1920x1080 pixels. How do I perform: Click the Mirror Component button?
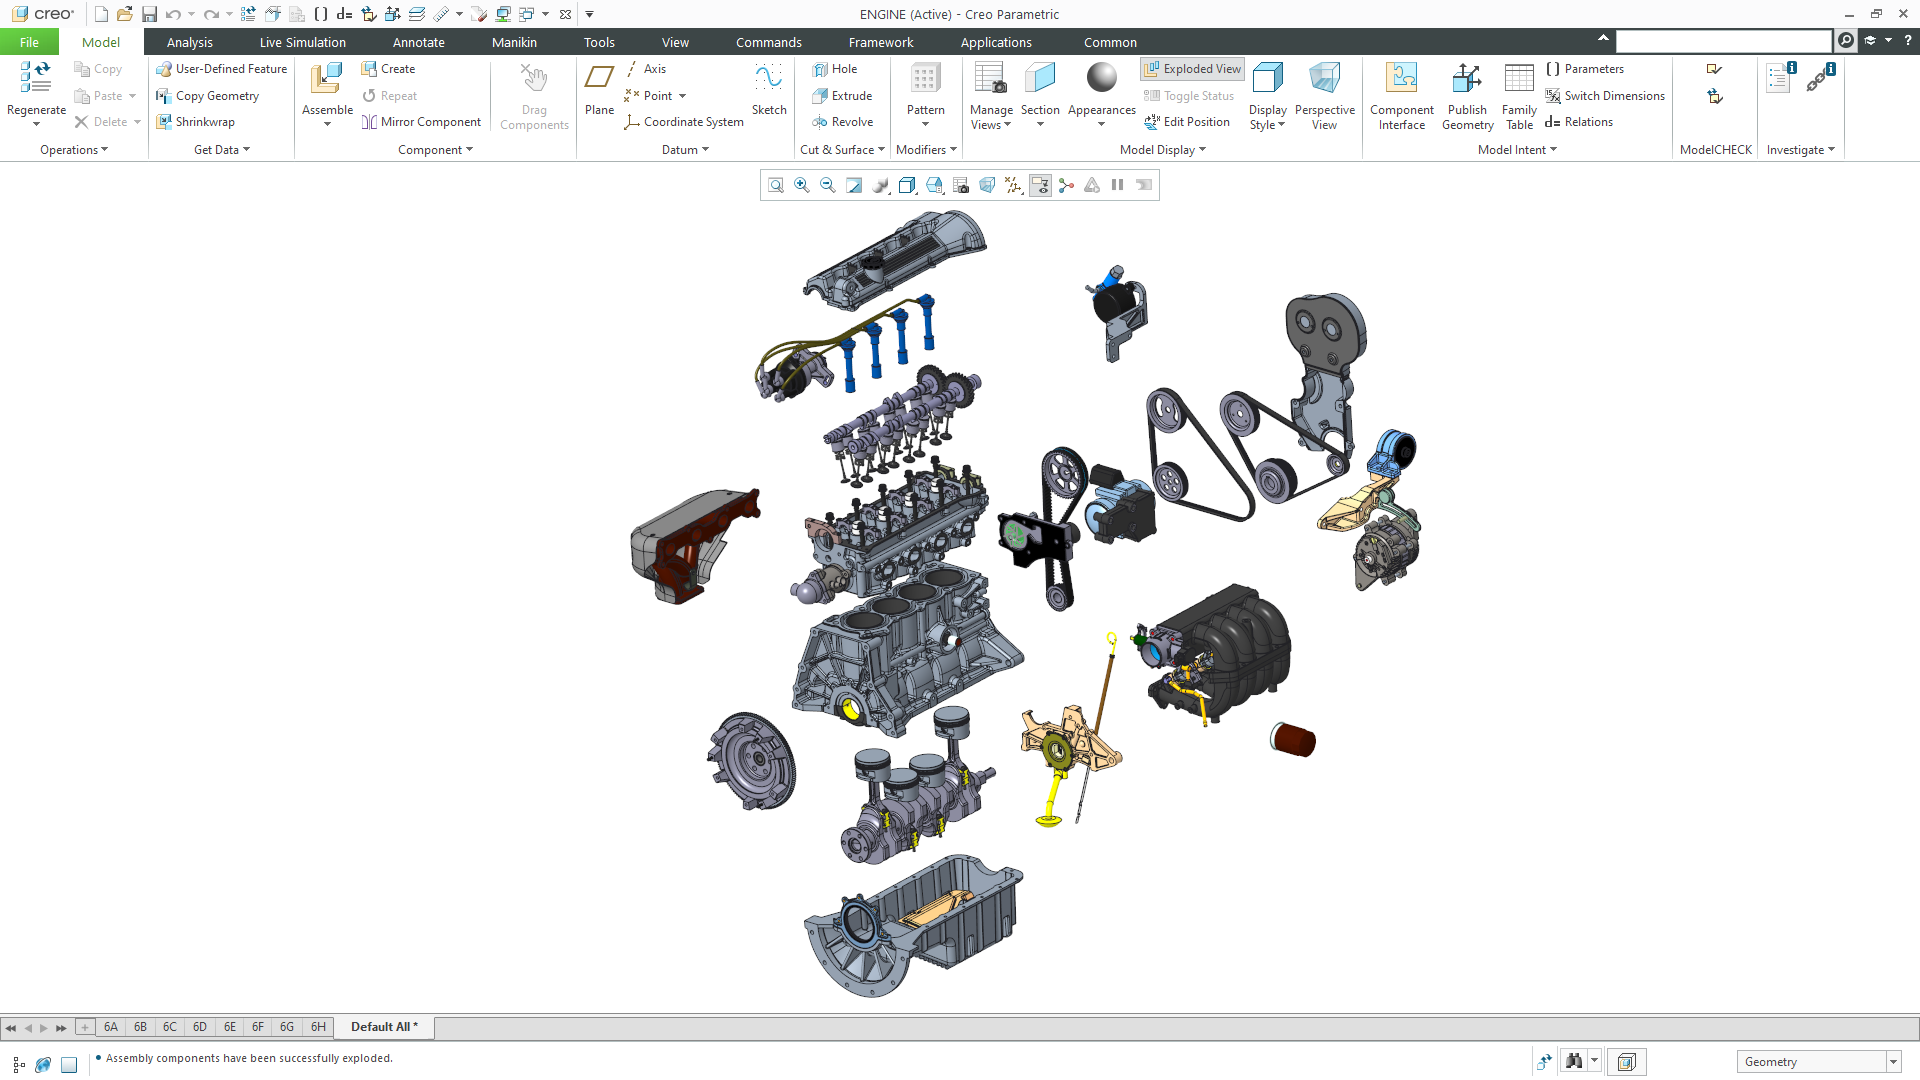(x=421, y=122)
